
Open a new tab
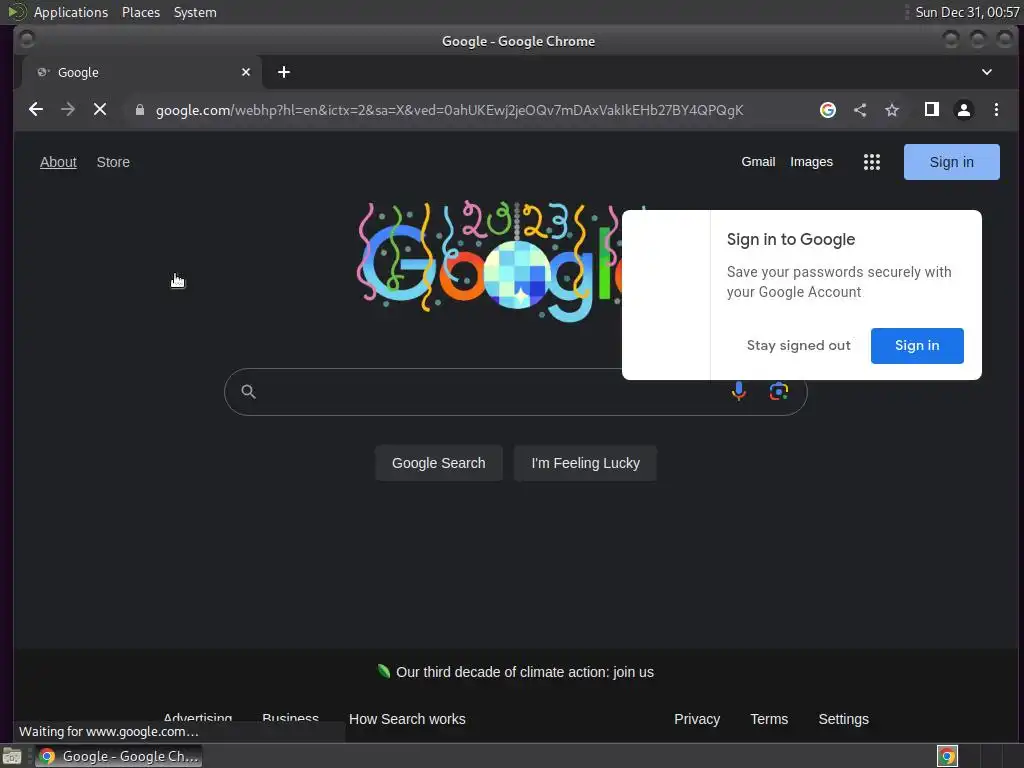(x=283, y=72)
